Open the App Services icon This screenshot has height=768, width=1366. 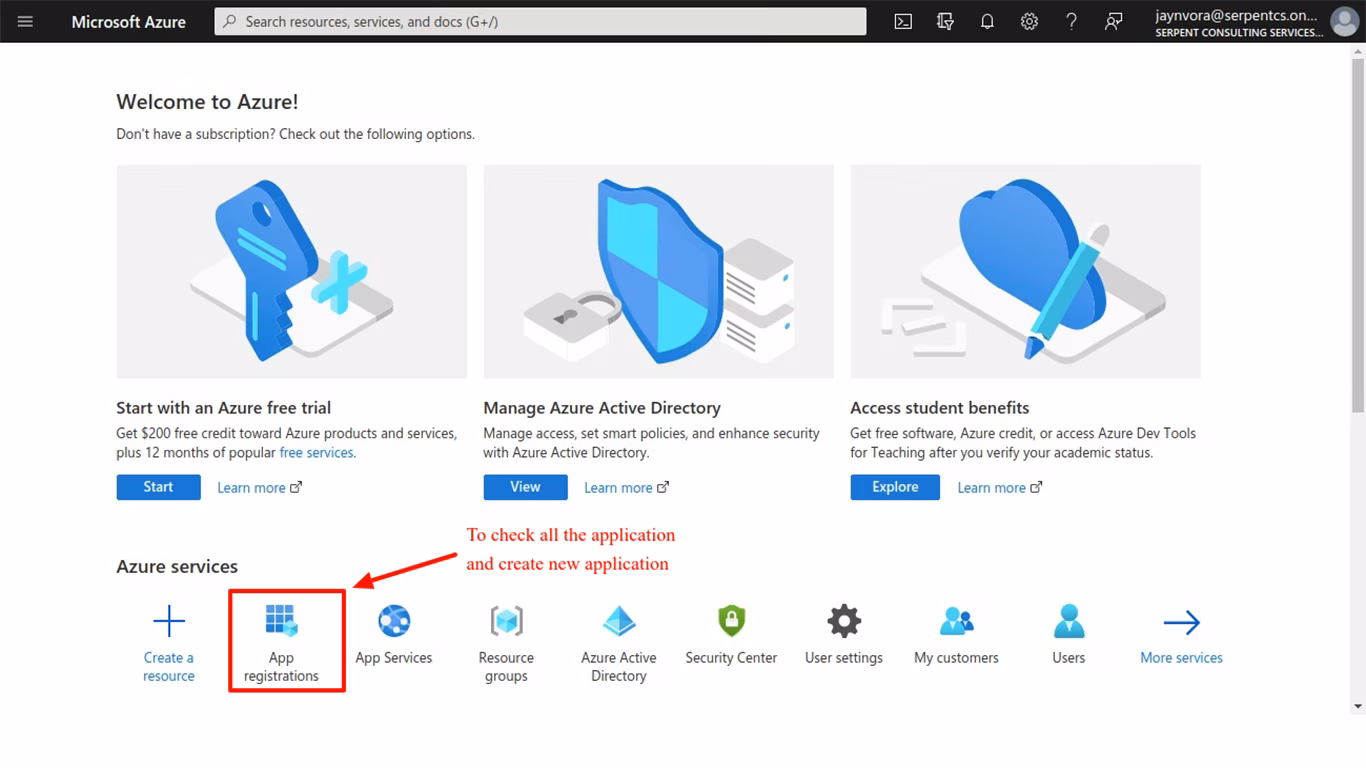(394, 621)
